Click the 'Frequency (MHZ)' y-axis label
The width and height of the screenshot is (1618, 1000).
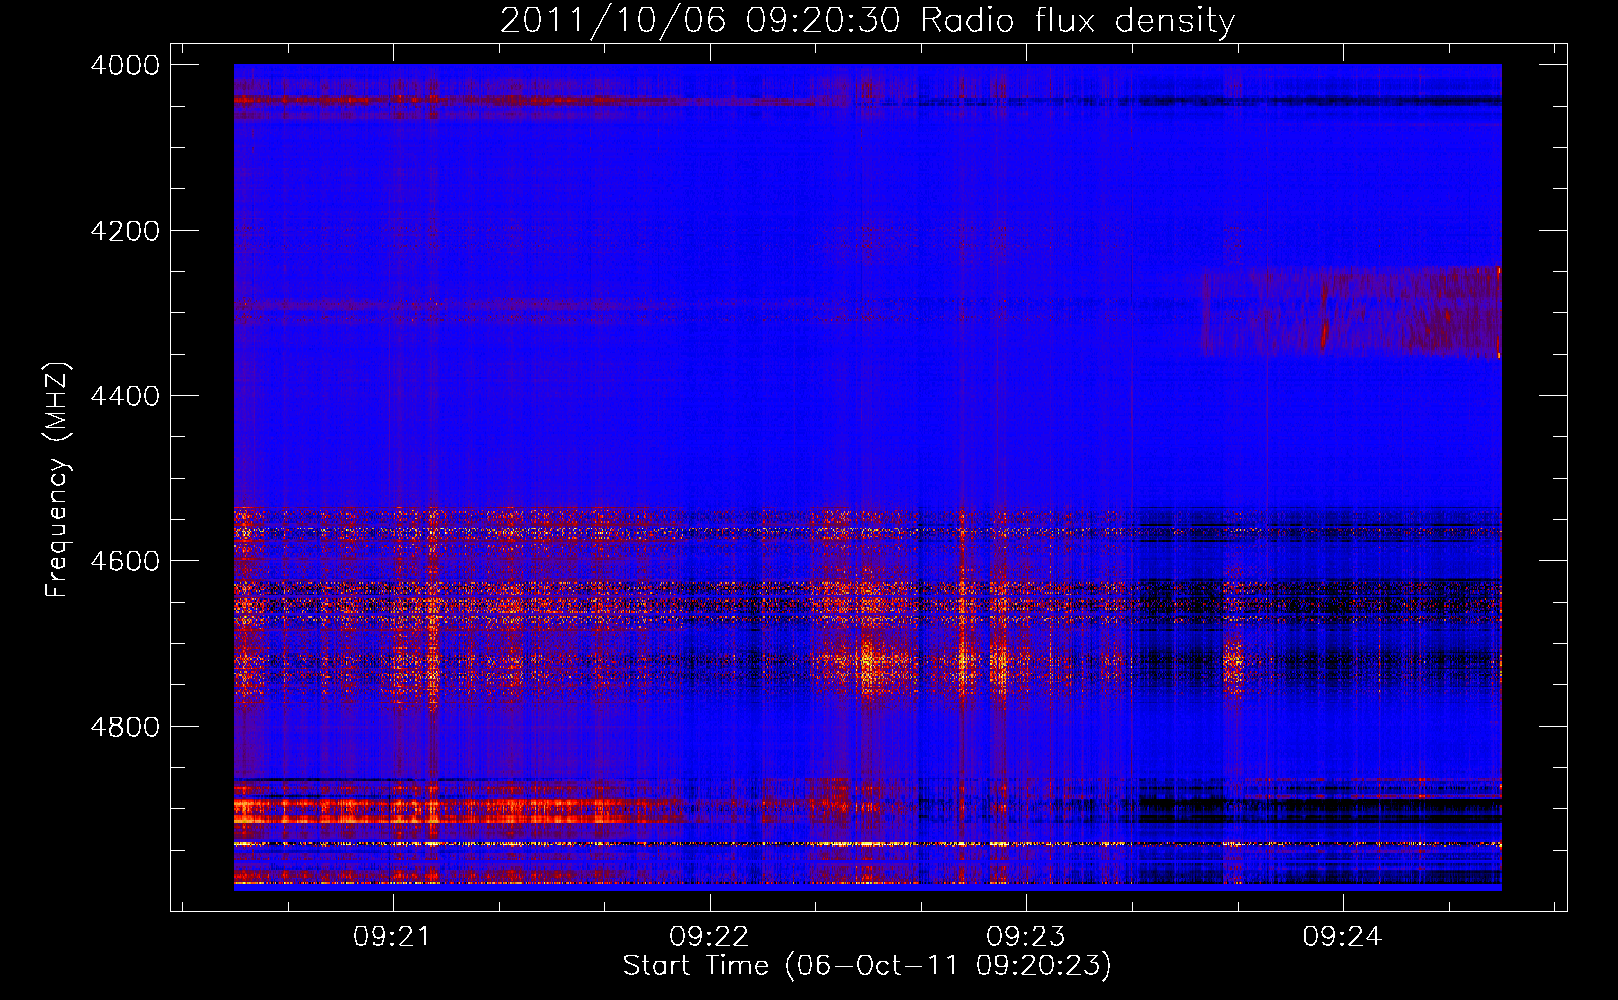pos(58,480)
